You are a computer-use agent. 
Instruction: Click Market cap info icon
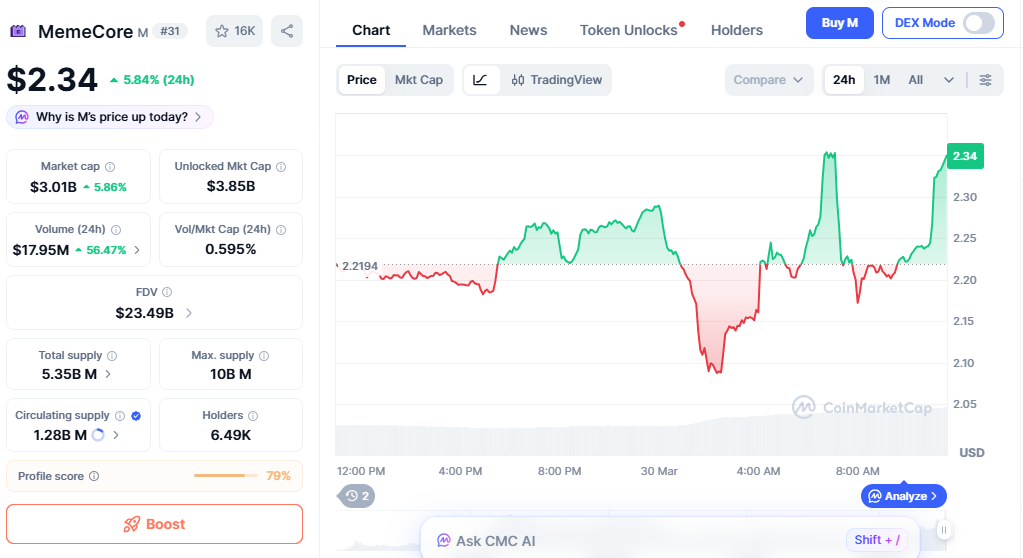click(x=110, y=167)
